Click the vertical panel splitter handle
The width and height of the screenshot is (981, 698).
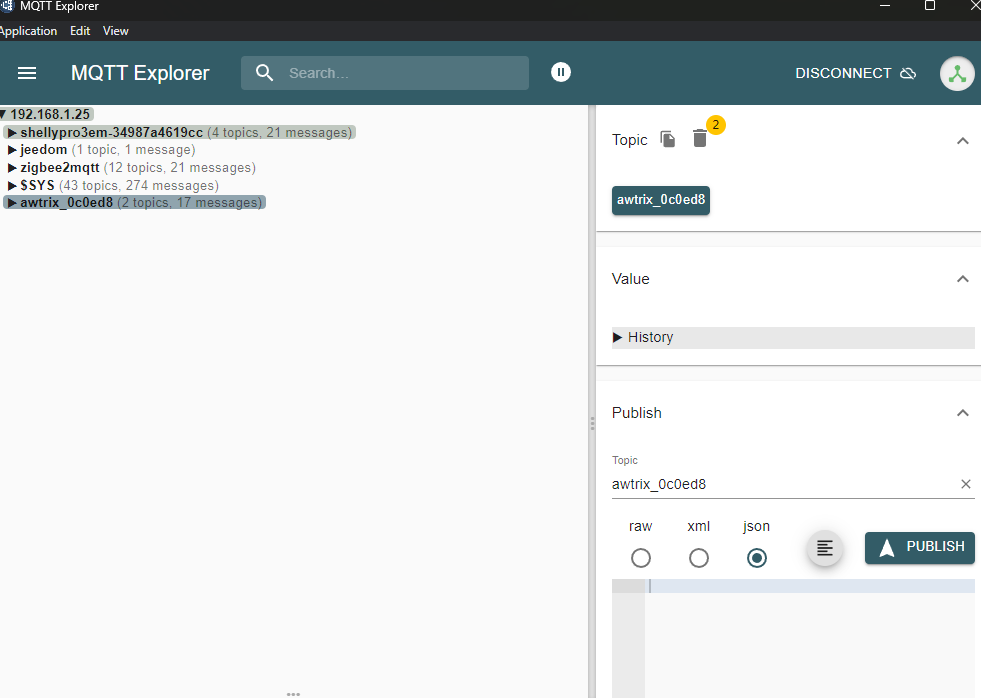point(592,423)
